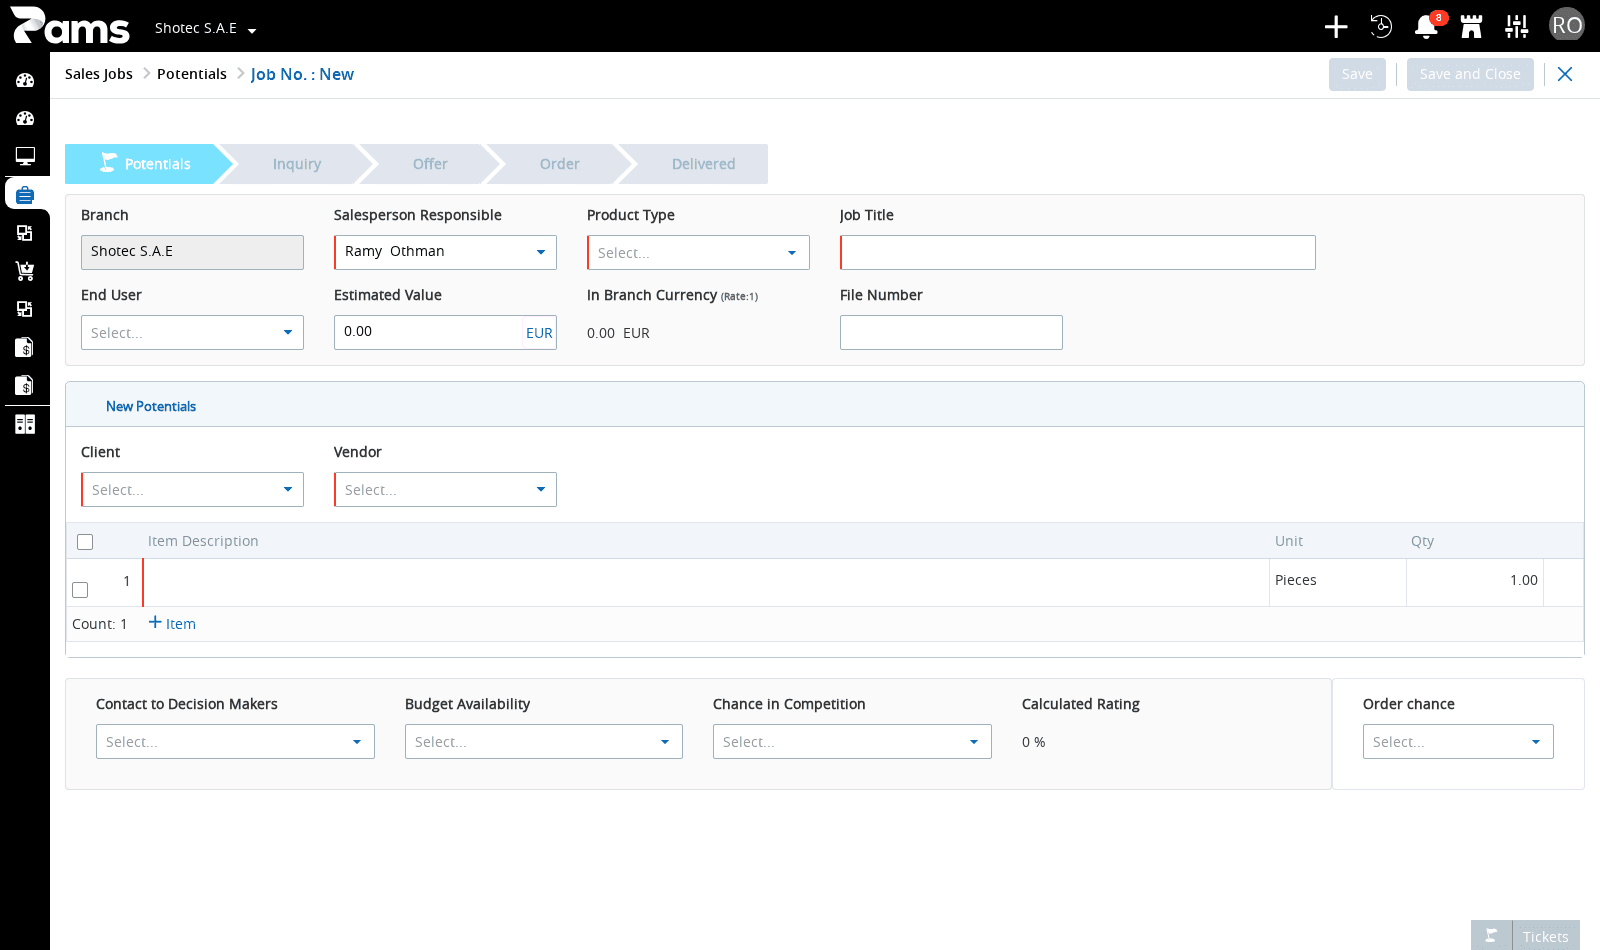Image resolution: width=1600 pixels, height=950 pixels.
Task: Open the RO user avatar
Action: coord(1567,25)
